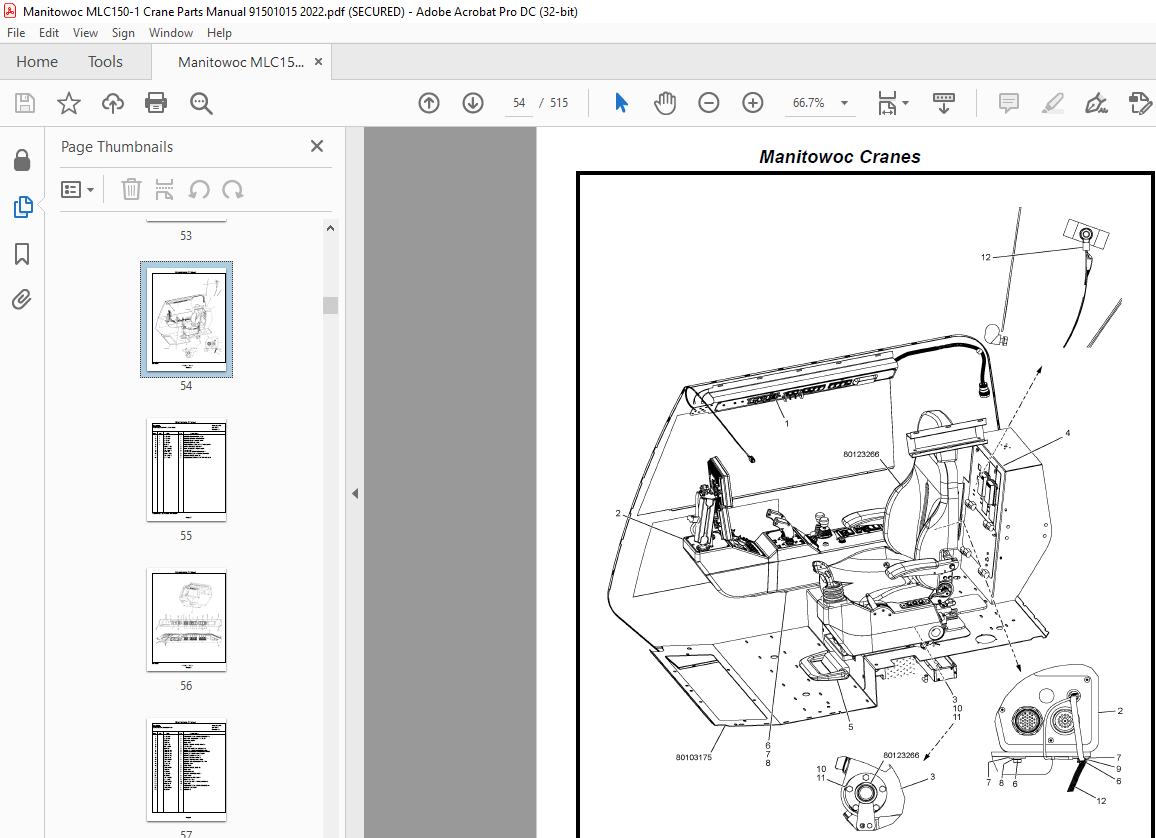Click the Manitowoc Cranes page heading
This screenshot has width=1156, height=838.
pos(840,157)
